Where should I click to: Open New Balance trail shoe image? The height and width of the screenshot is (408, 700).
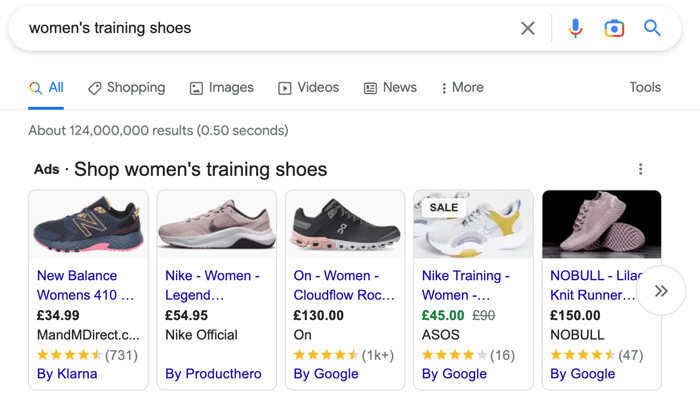coord(88,225)
